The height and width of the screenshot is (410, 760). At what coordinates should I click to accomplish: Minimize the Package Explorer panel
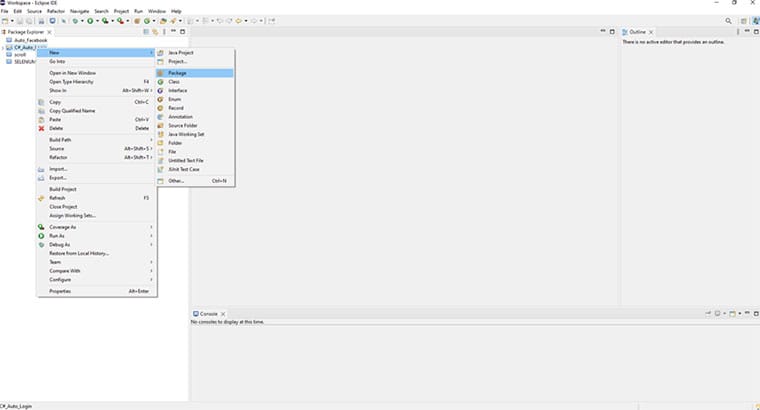click(174, 32)
